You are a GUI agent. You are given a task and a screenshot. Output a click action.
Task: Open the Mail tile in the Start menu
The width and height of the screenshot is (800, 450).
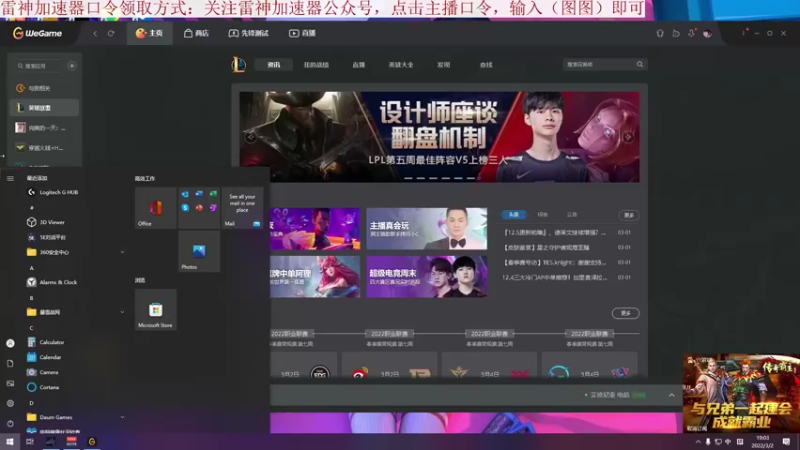click(242, 208)
